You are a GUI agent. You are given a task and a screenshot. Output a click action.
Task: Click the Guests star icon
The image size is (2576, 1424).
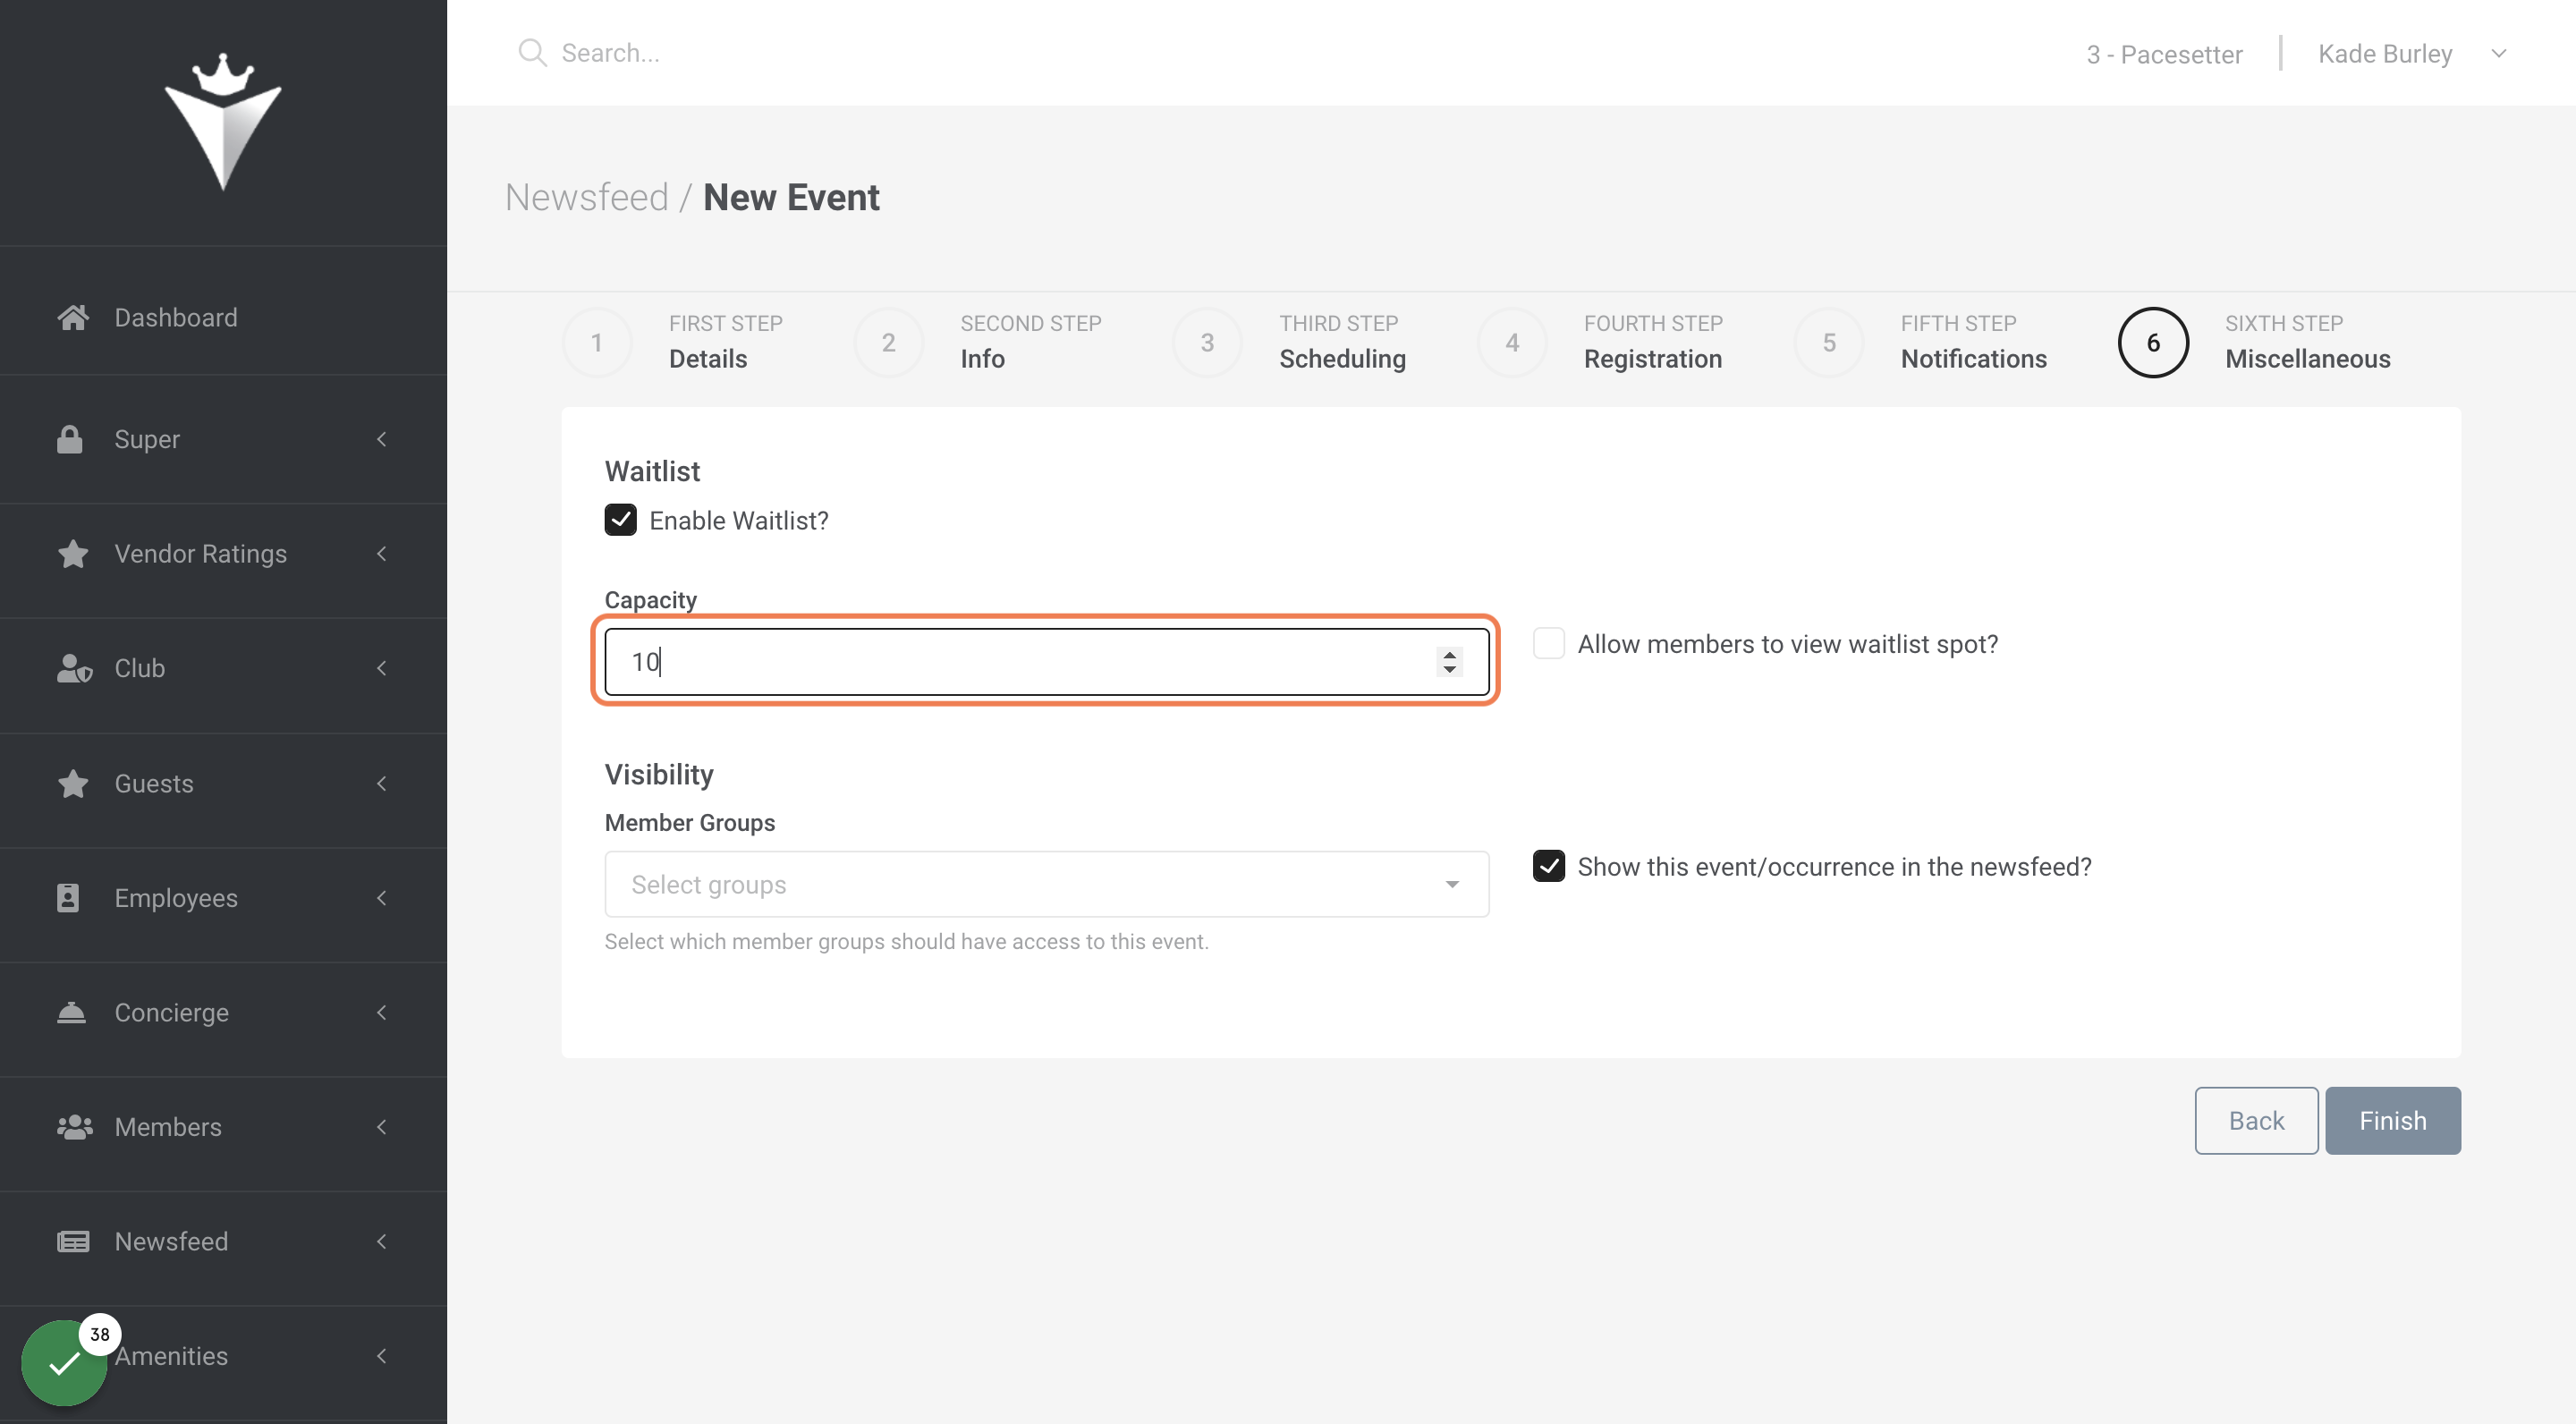(x=73, y=783)
